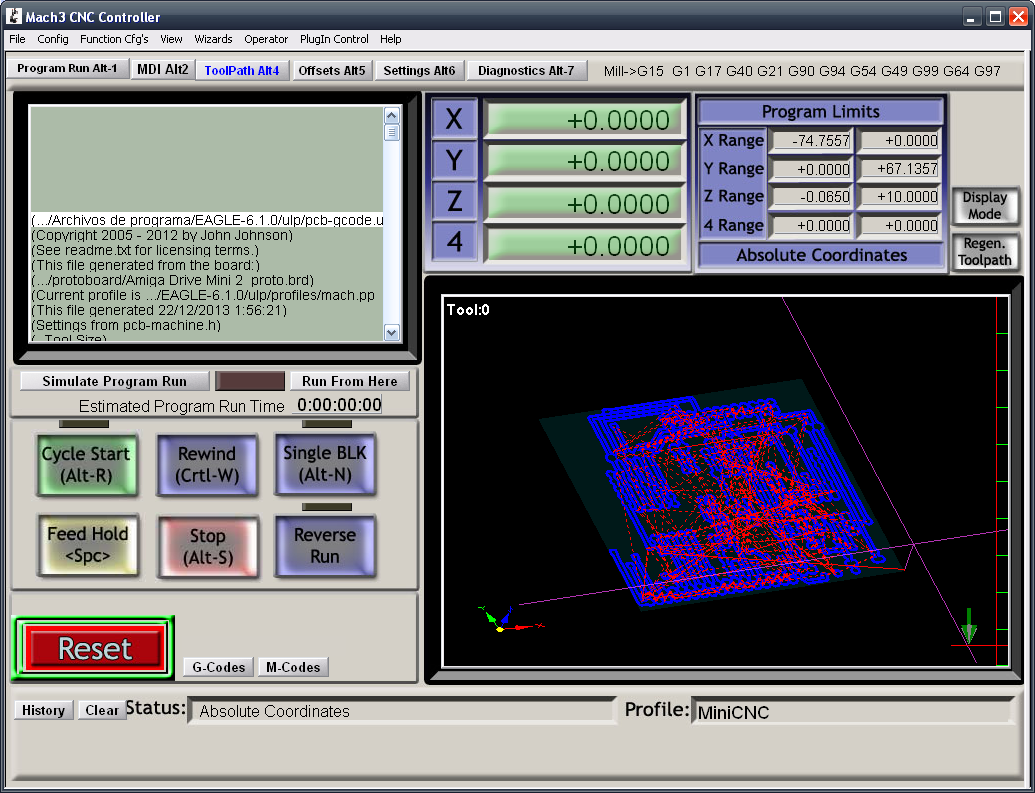Click the Rewind (Ctrl-W) button

[x=206, y=465]
